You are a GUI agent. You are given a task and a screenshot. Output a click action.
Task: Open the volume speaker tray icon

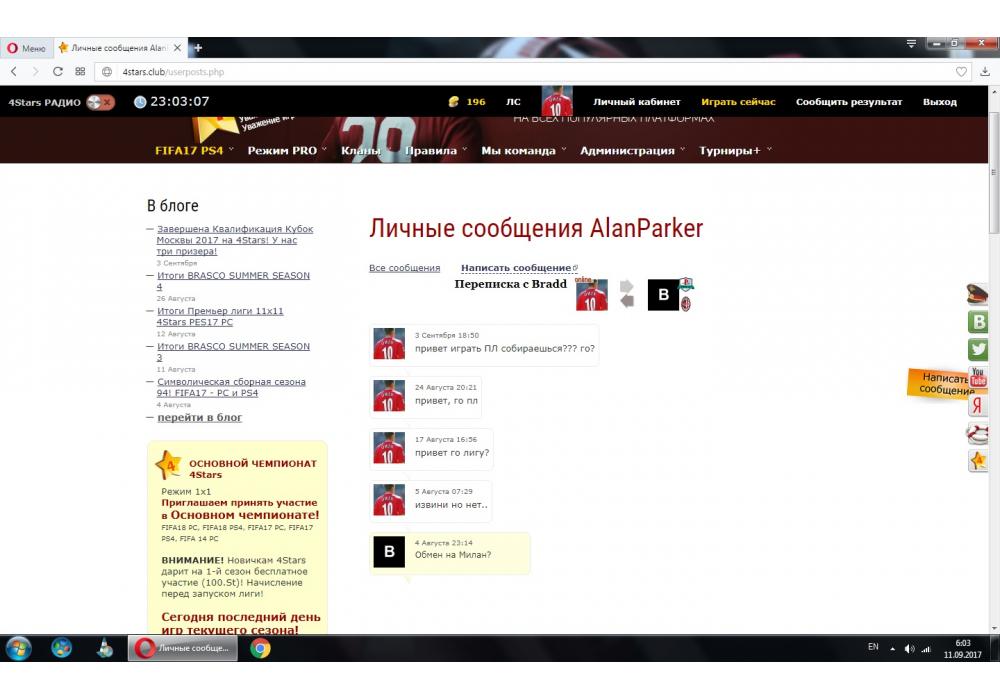click(x=909, y=648)
